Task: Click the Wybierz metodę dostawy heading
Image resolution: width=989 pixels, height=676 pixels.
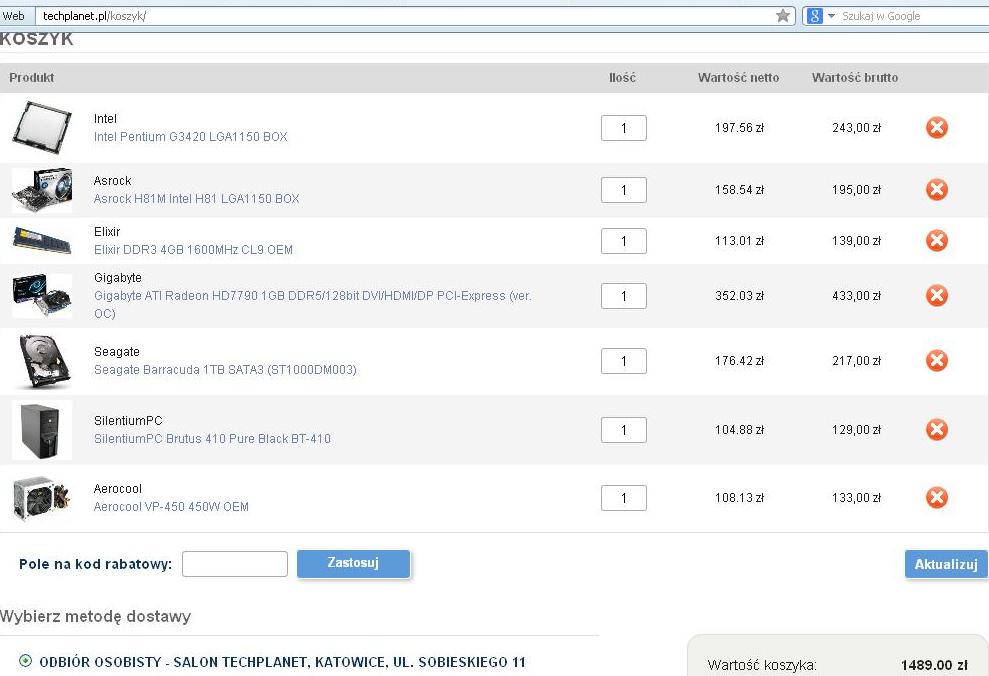Action: 95,616
